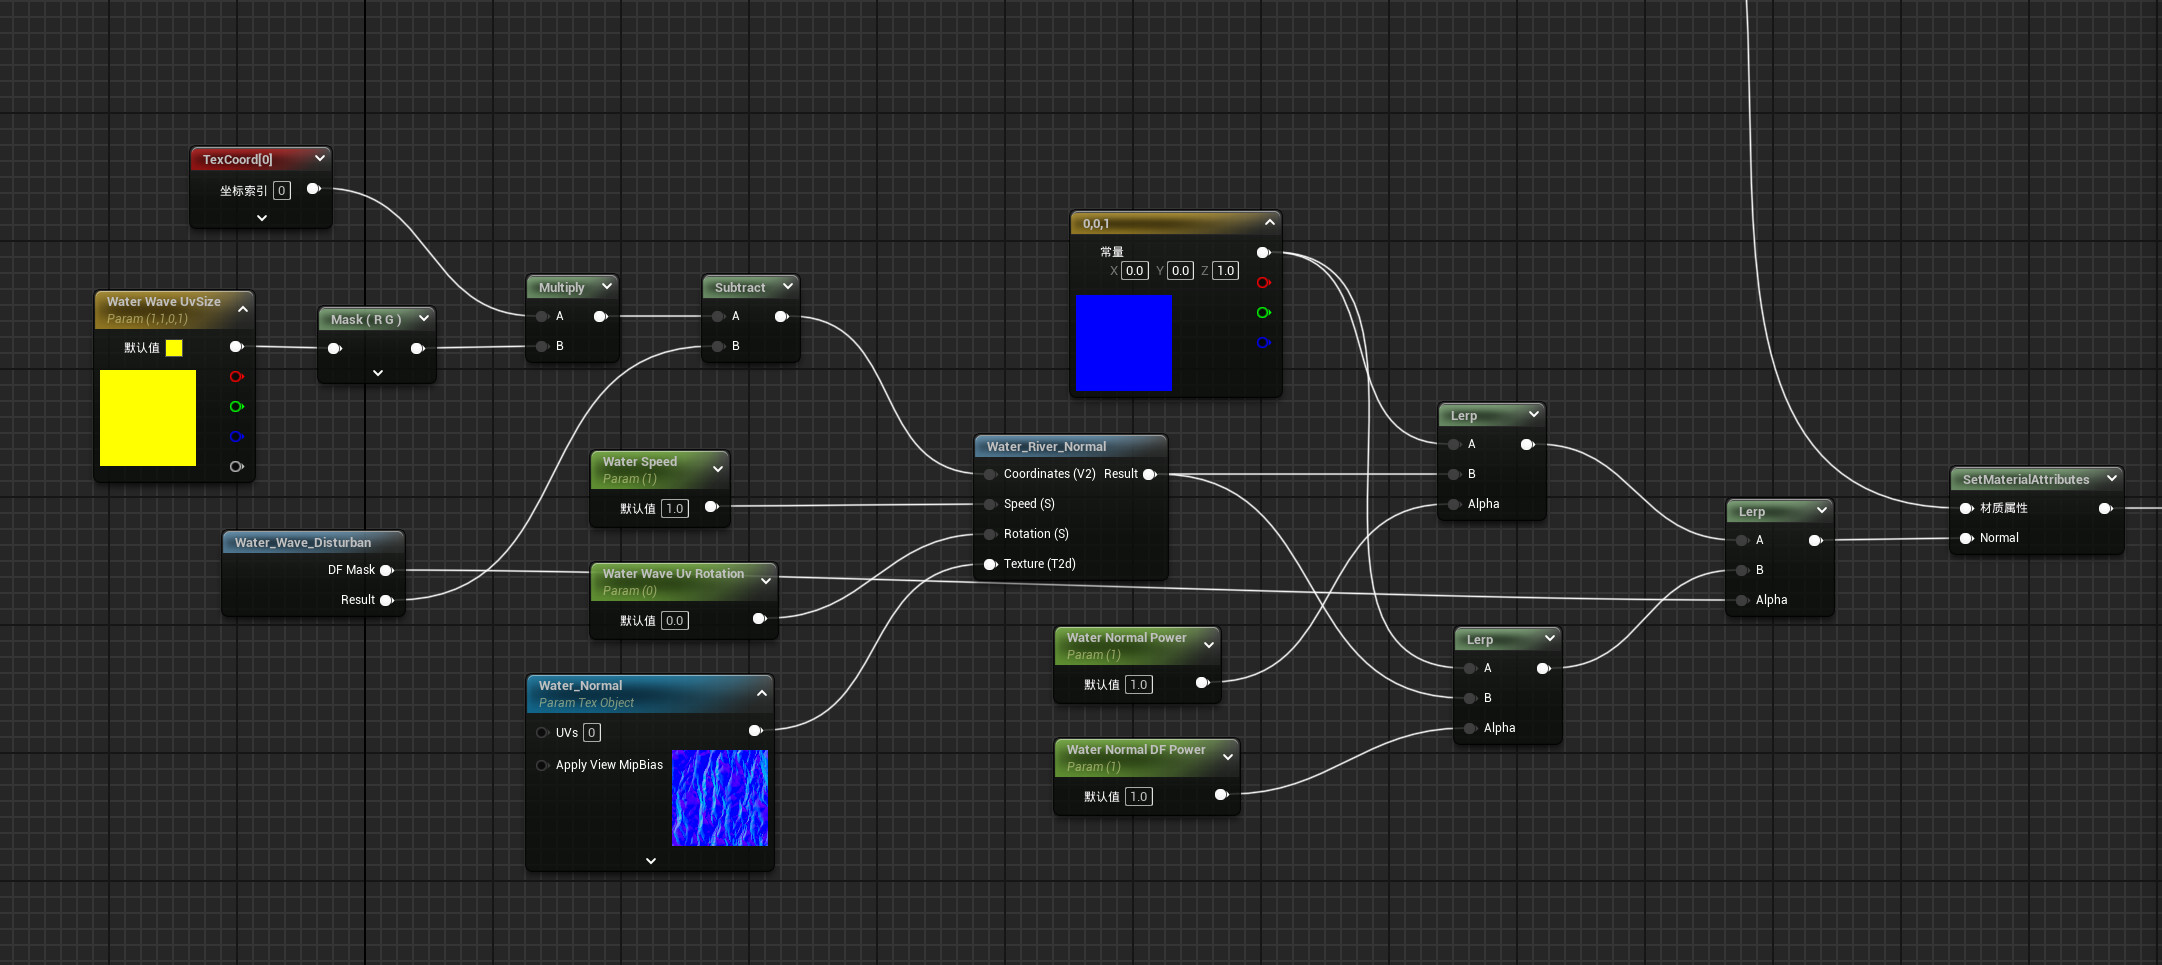Click the Texture (T2d) input pin

tap(990, 564)
